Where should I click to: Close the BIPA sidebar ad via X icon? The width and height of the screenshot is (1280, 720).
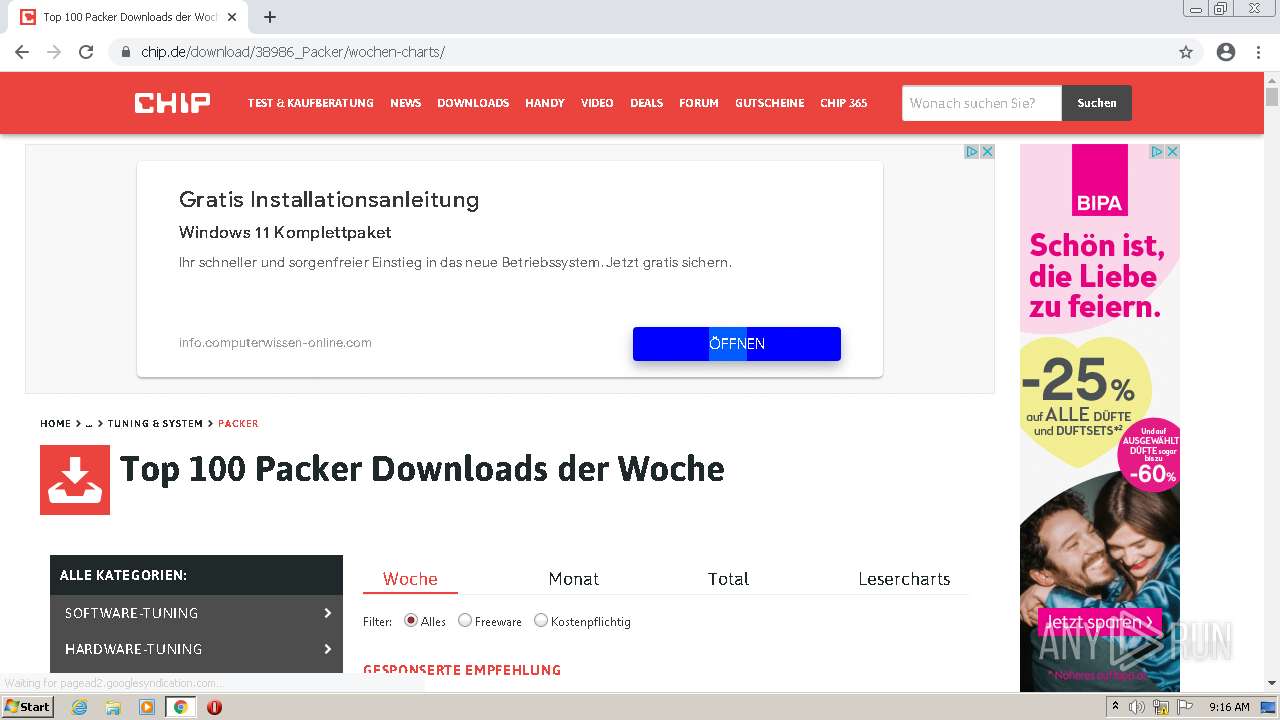(x=1172, y=152)
